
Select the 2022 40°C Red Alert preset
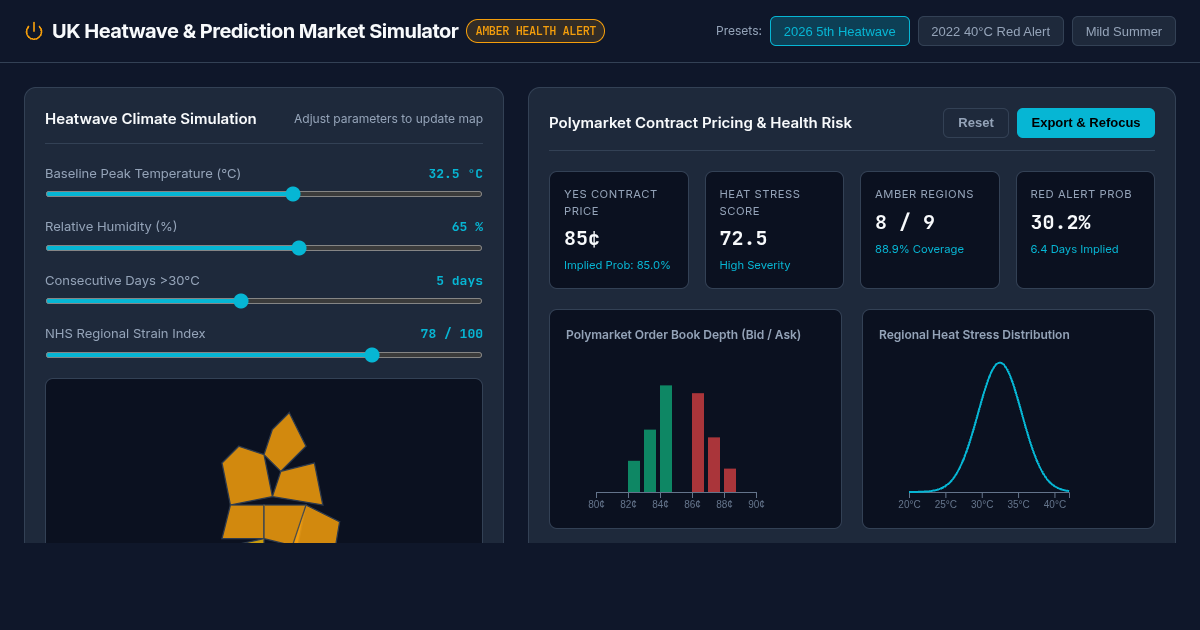tap(991, 31)
